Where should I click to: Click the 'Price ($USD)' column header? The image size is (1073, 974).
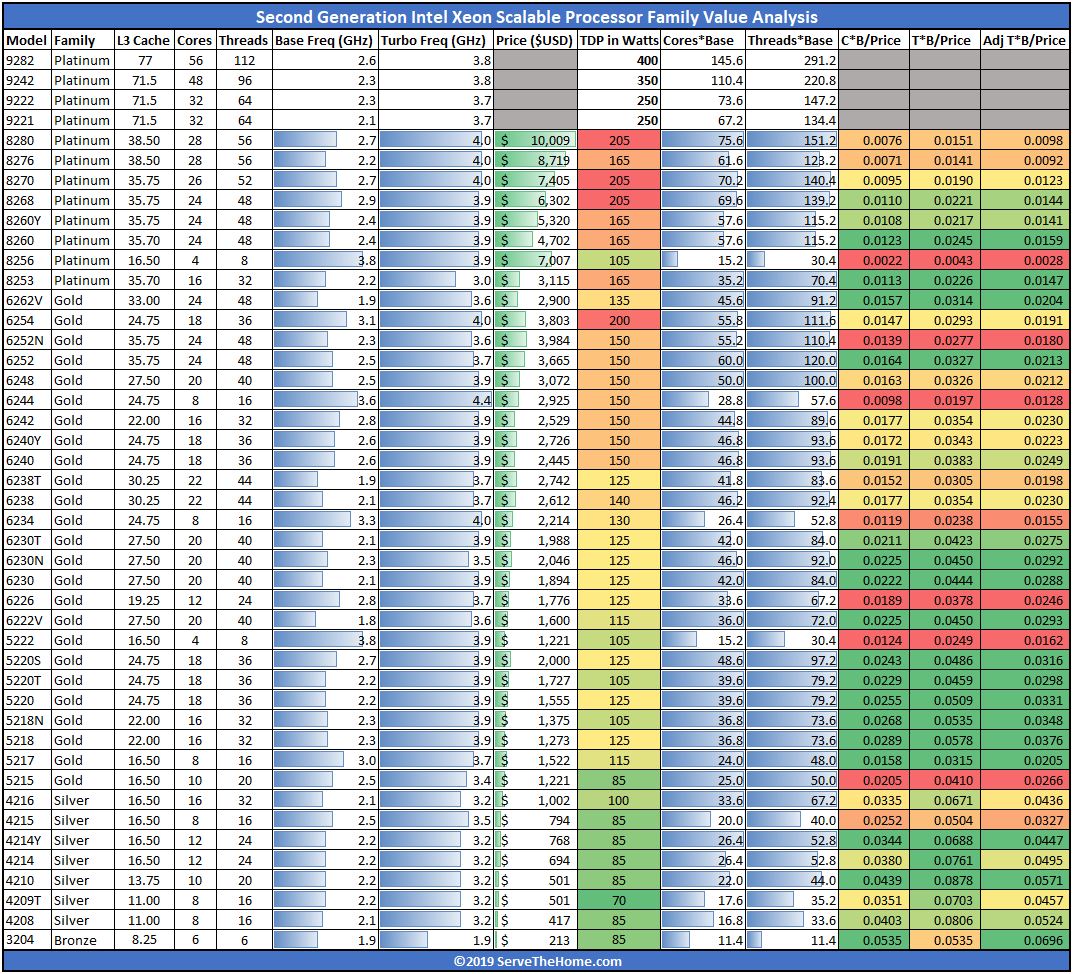(x=534, y=40)
